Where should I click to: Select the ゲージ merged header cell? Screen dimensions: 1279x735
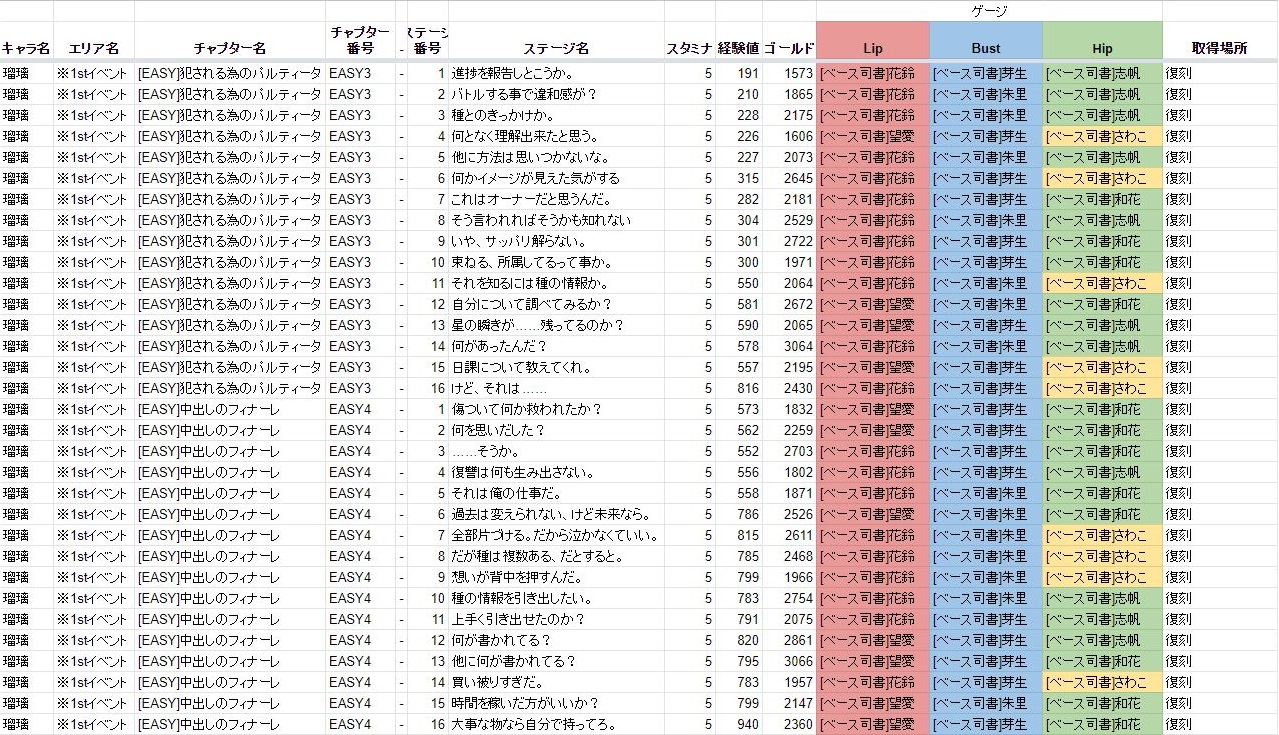[x=989, y=11]
